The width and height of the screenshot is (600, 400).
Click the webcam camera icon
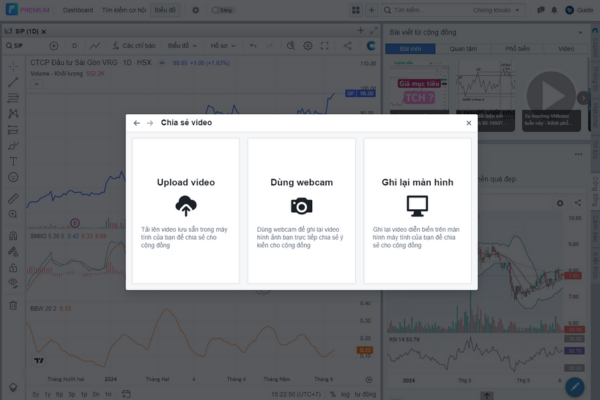coord(302,206)
